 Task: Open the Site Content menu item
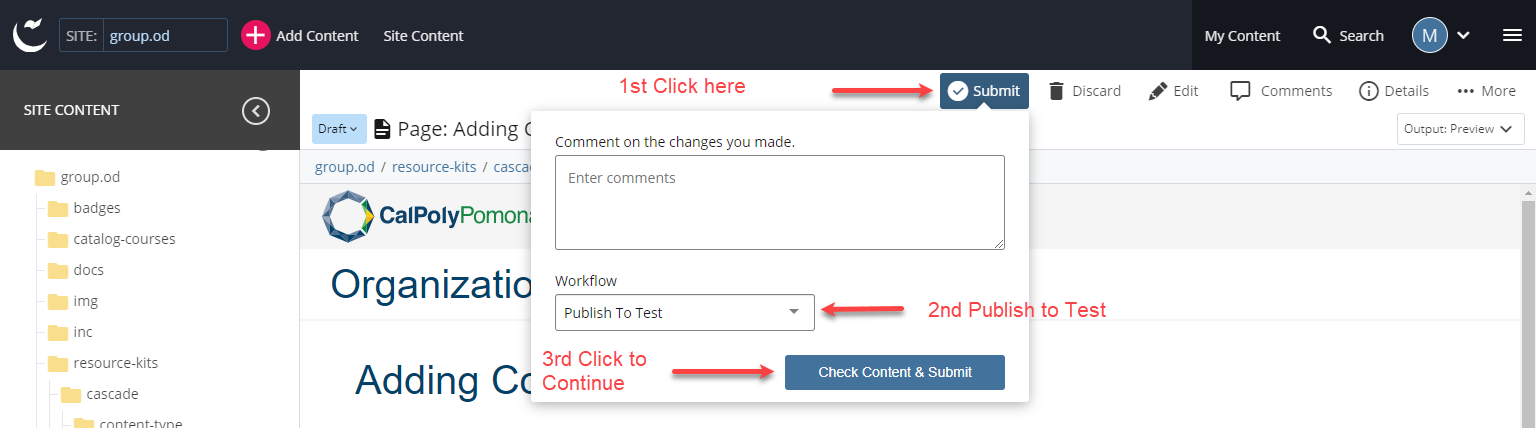pyautogui.click(x=423, y=36)
